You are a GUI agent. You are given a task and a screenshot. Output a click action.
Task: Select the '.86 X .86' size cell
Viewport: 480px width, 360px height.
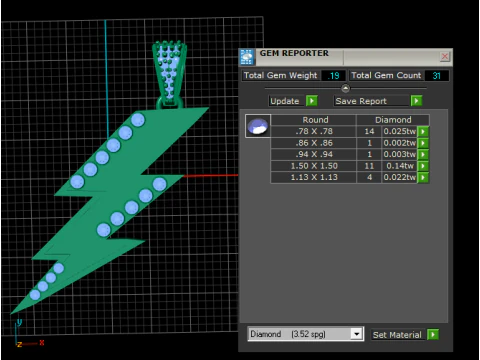(314, 143)
